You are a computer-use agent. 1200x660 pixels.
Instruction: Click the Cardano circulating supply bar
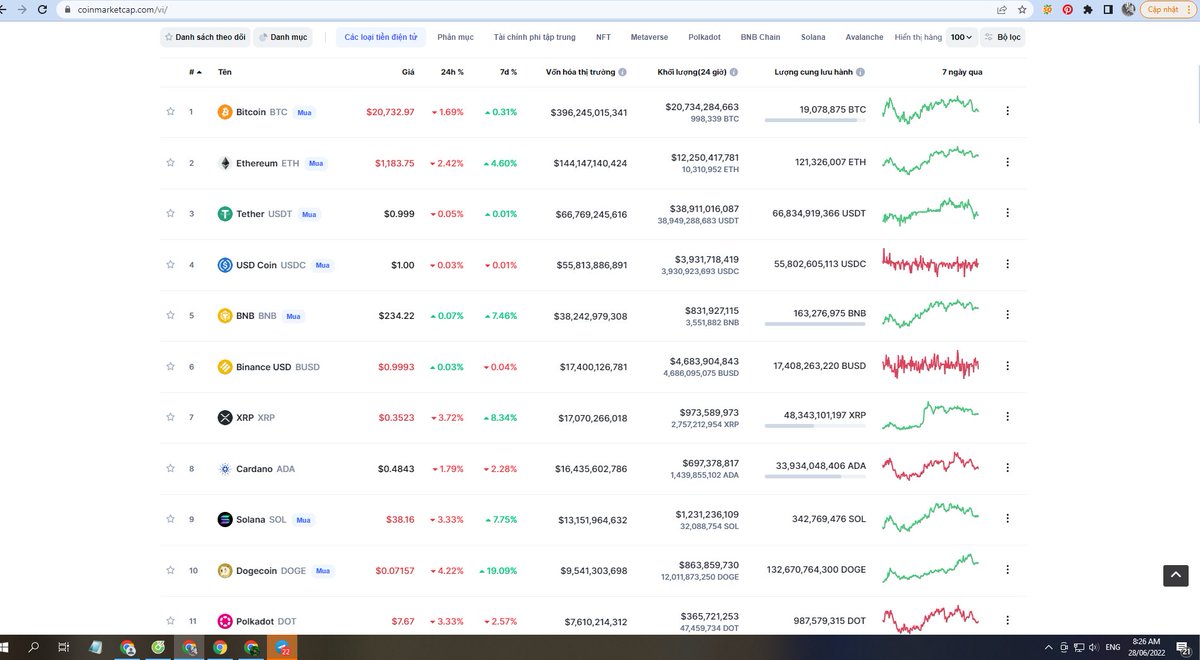[815, 477]
